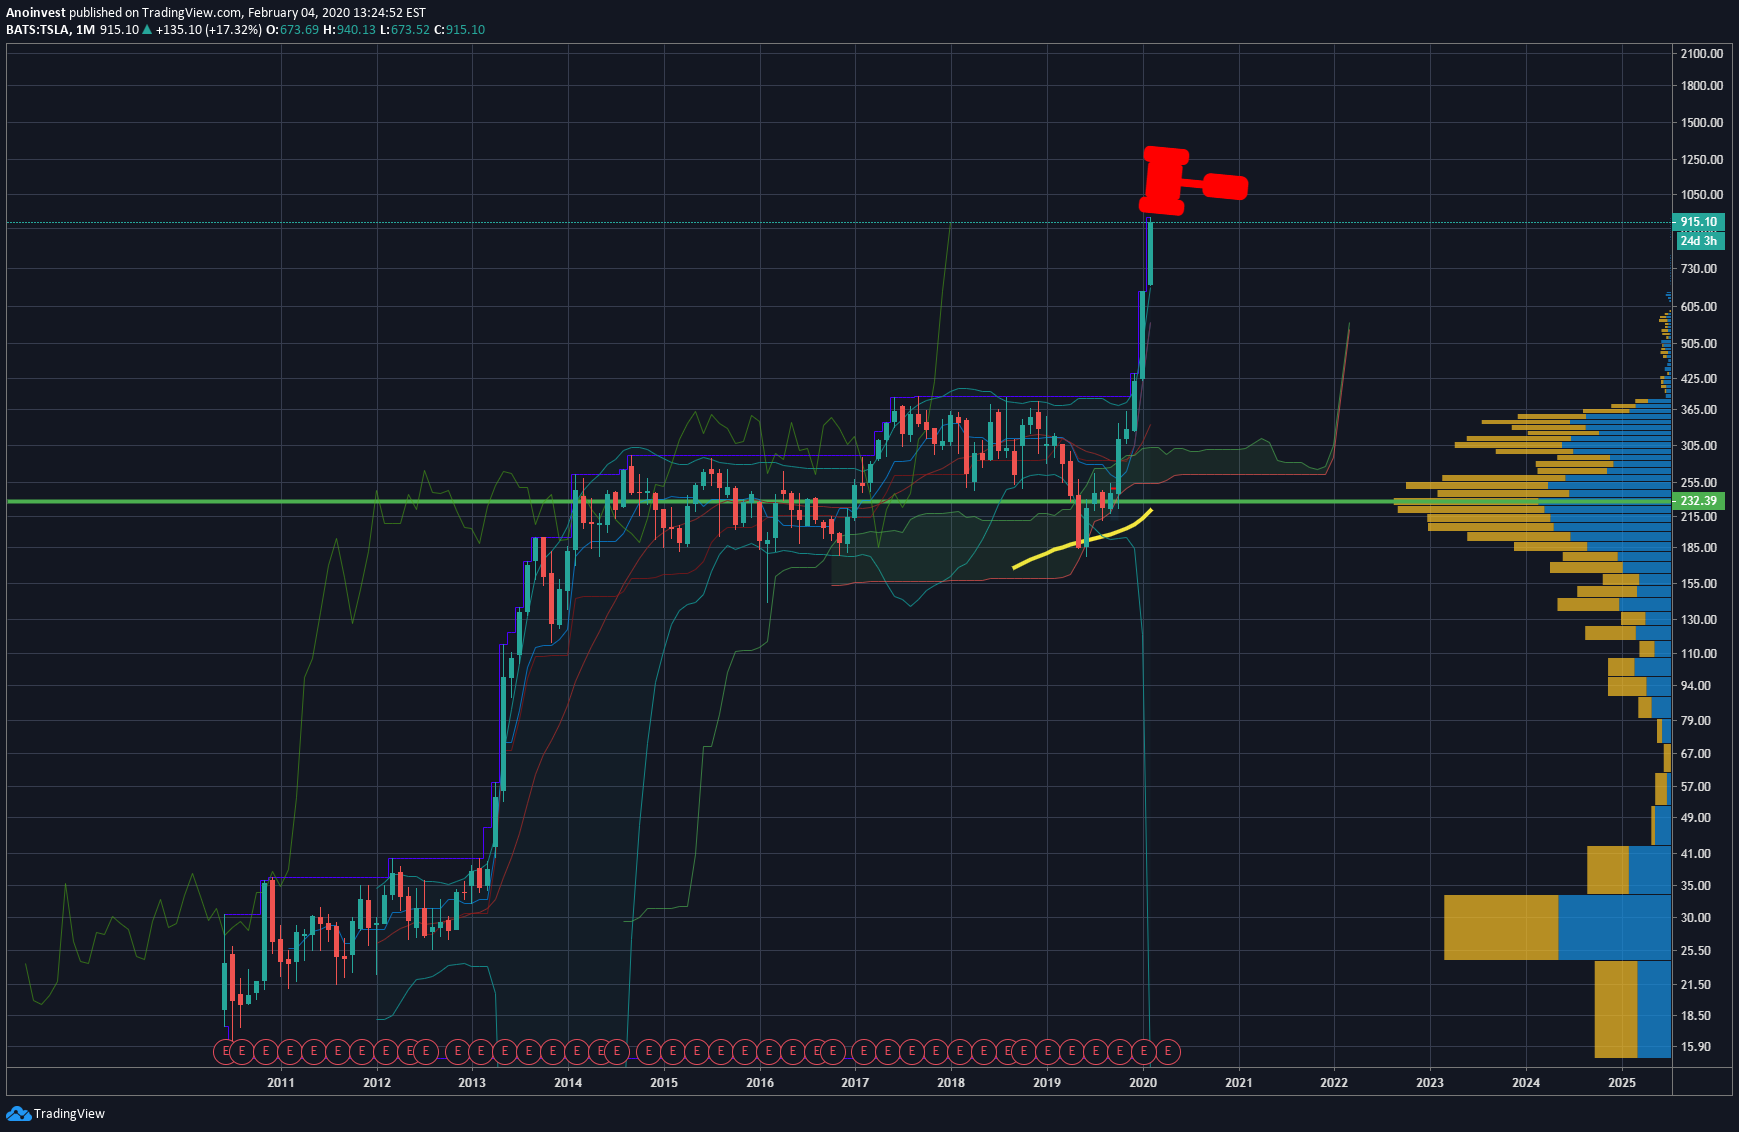This screenshot has height=1132, width=1739.
Task: Click the 2016 year label
Action: coord(760,1083)
